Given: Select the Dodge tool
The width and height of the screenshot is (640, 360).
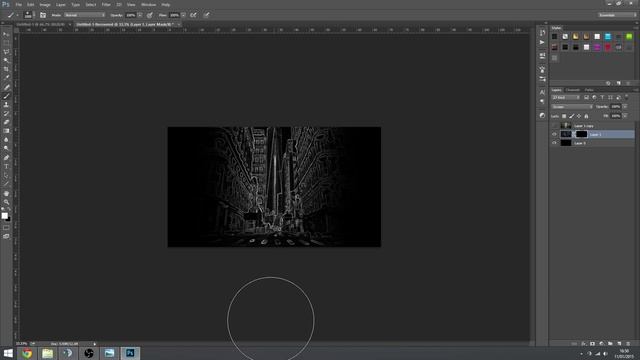Looking at the screenshot, I should 6,149.
